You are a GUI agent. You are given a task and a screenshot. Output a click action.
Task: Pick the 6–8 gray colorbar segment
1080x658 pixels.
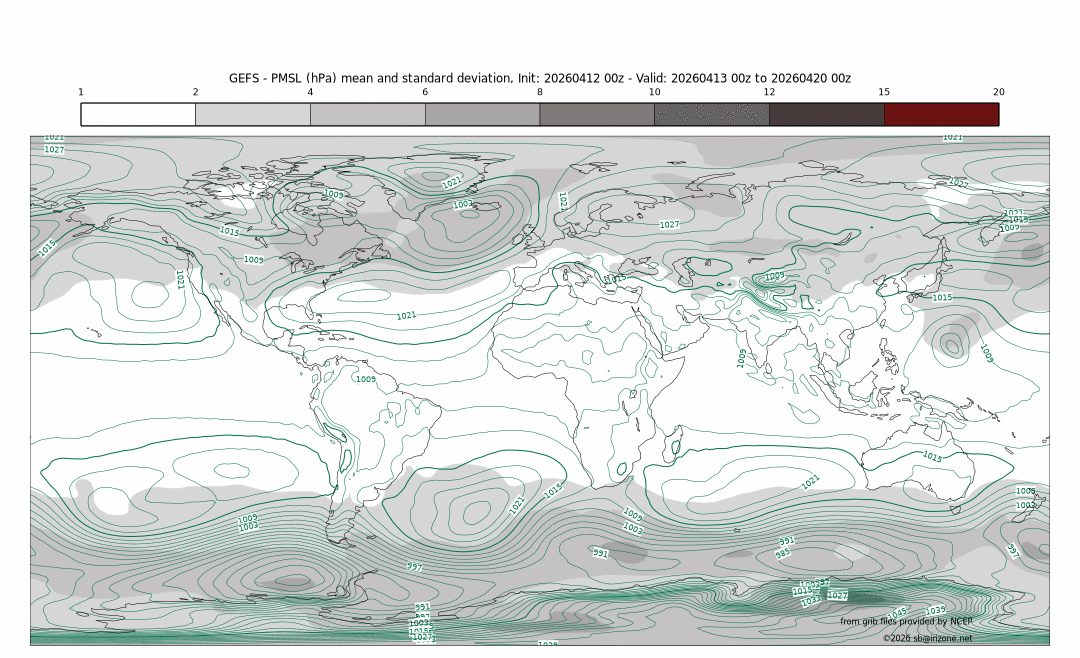[x=482, y=114]
